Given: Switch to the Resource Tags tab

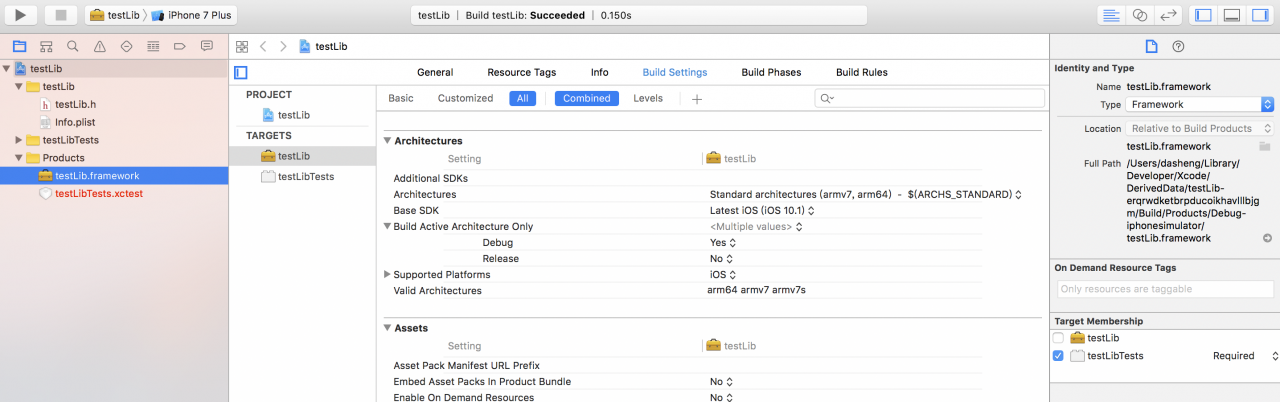Looking at the screenshot, I should coord(522,72).
